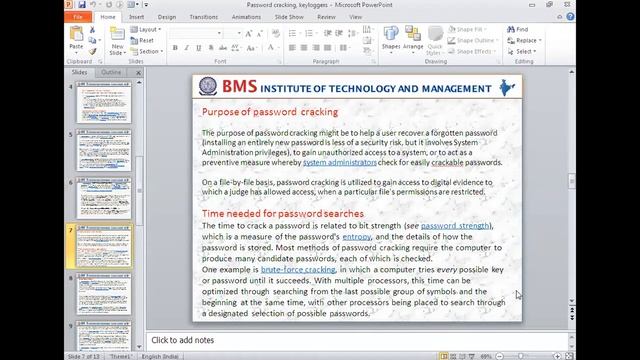This screenshot has width=640, height=360.
Task: Select slide 8 thumbnail
Action: coord(104,294)
